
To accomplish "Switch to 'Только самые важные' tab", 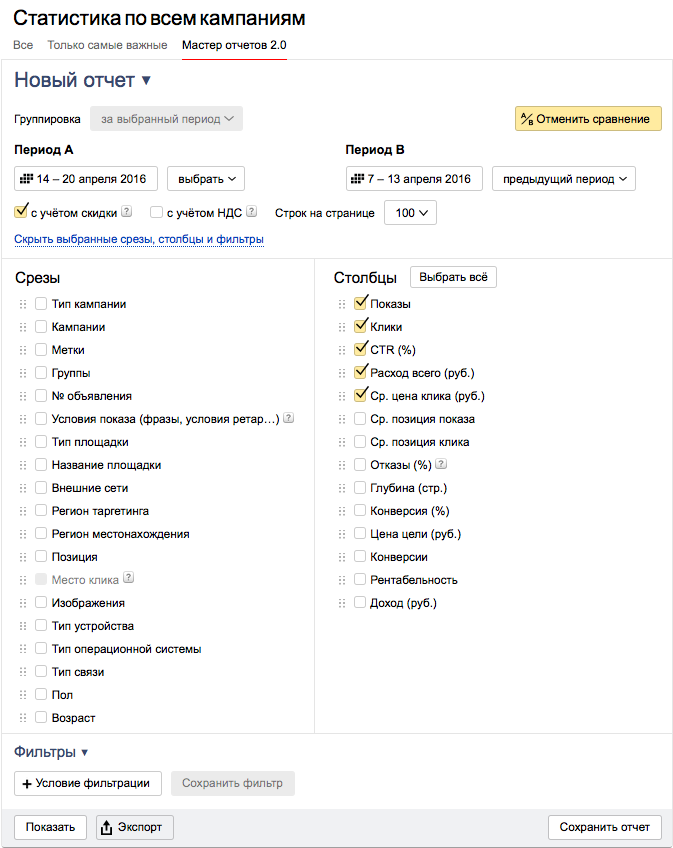I will pyautogui.click(x=107, y=45).
